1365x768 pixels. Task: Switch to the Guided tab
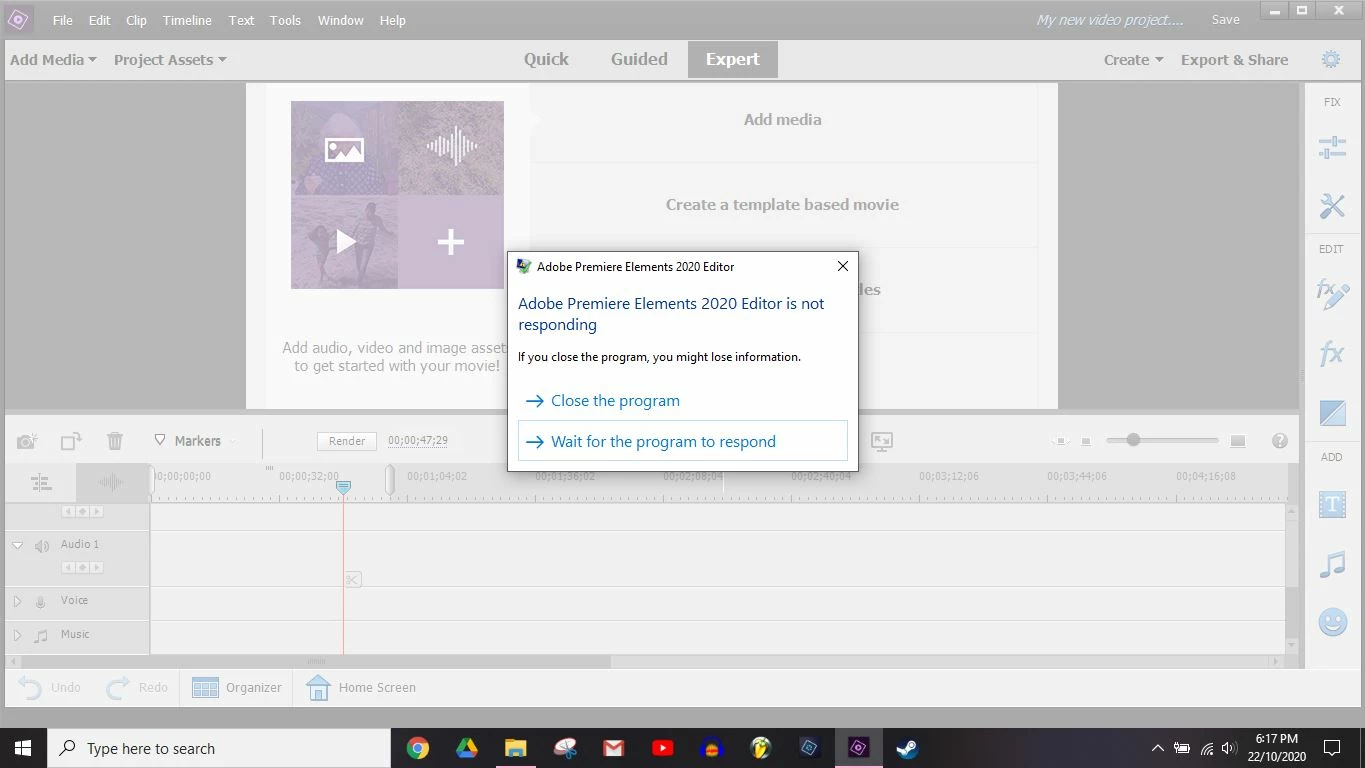pos(639,59)
